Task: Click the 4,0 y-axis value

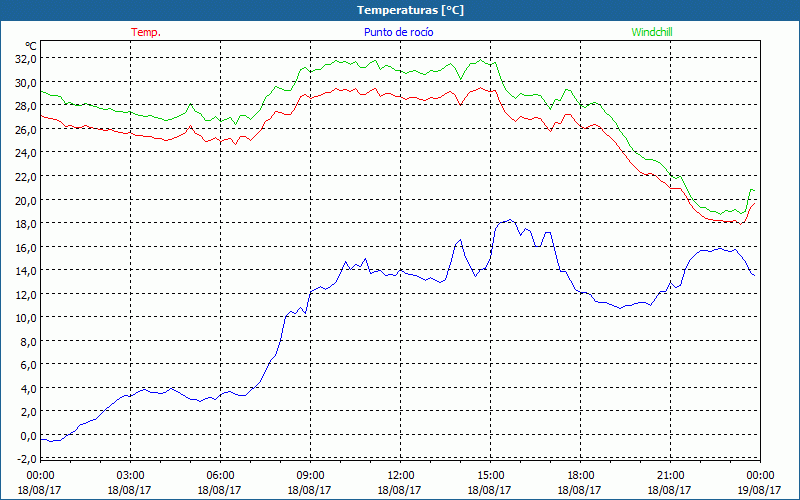Action: pos(29,389)
